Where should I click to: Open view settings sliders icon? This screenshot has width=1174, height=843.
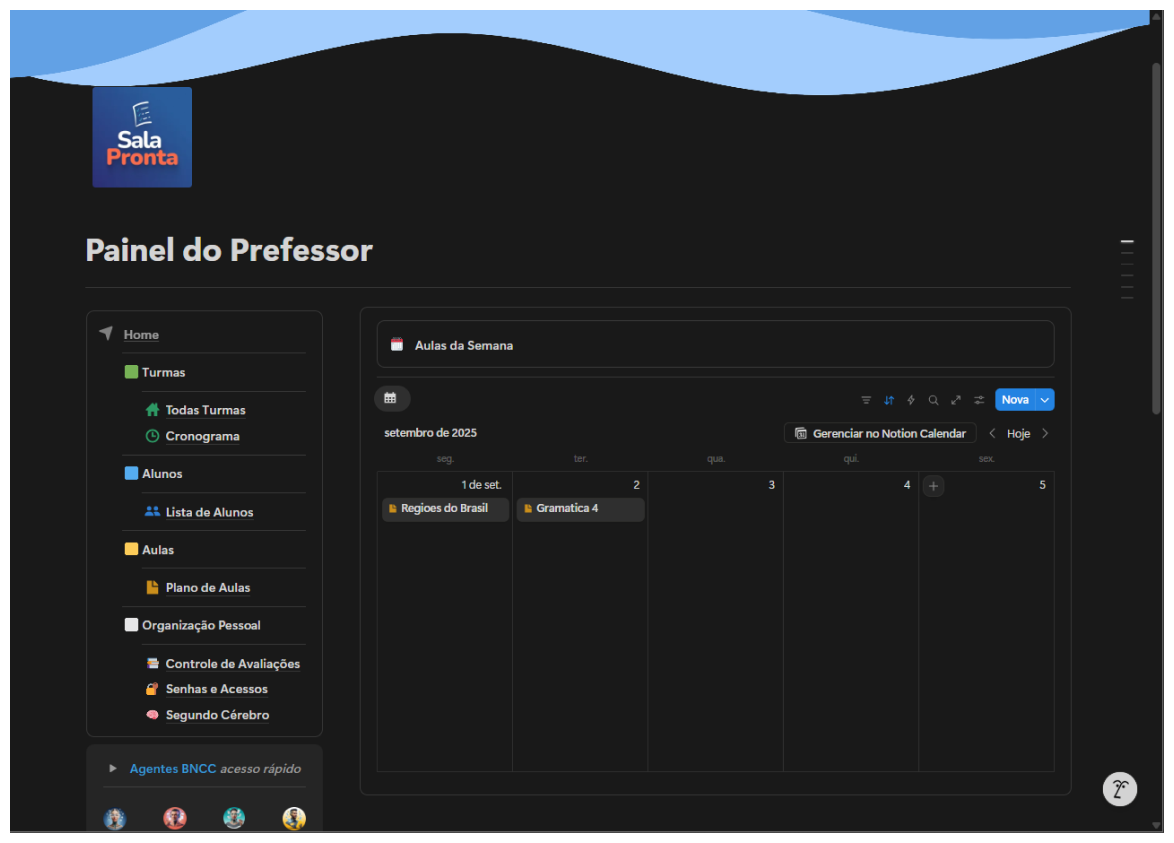(x=979, y=400)
